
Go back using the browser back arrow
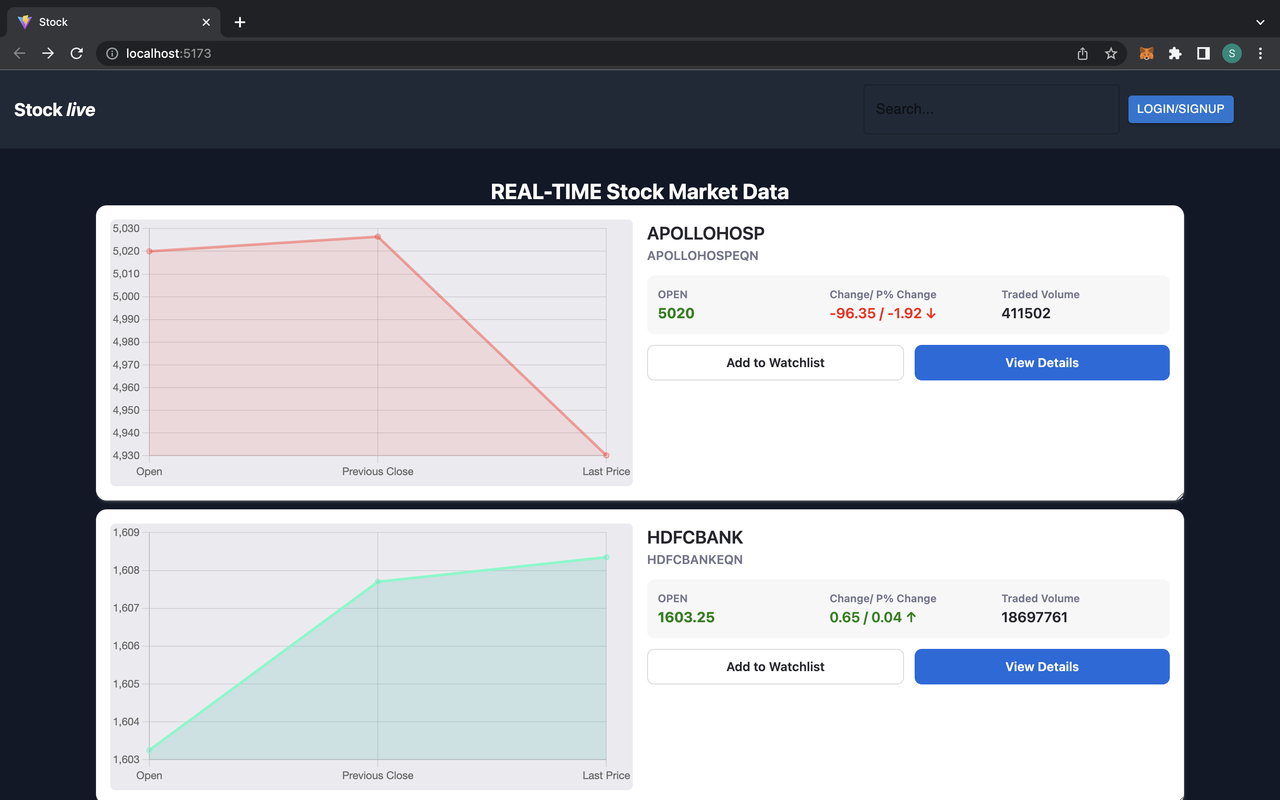pos(19,53)
